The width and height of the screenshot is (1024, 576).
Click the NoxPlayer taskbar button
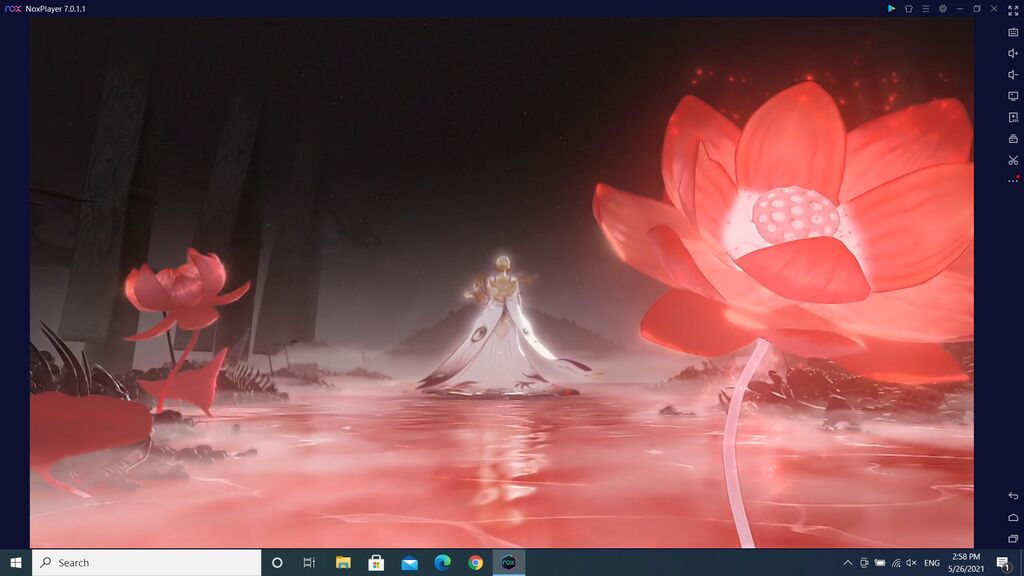509,562
